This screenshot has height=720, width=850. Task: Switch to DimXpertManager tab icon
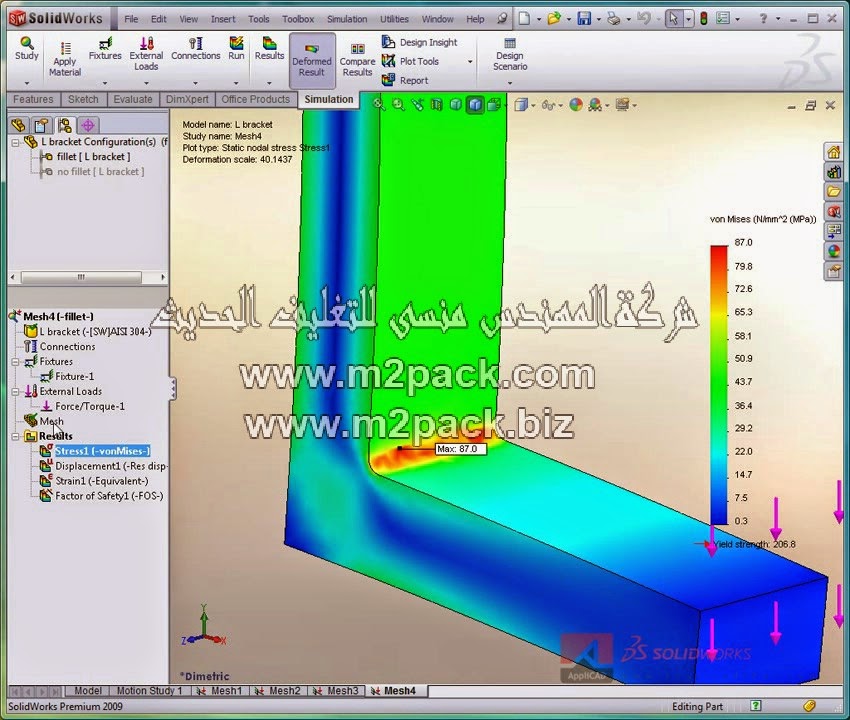click(88, 125)
